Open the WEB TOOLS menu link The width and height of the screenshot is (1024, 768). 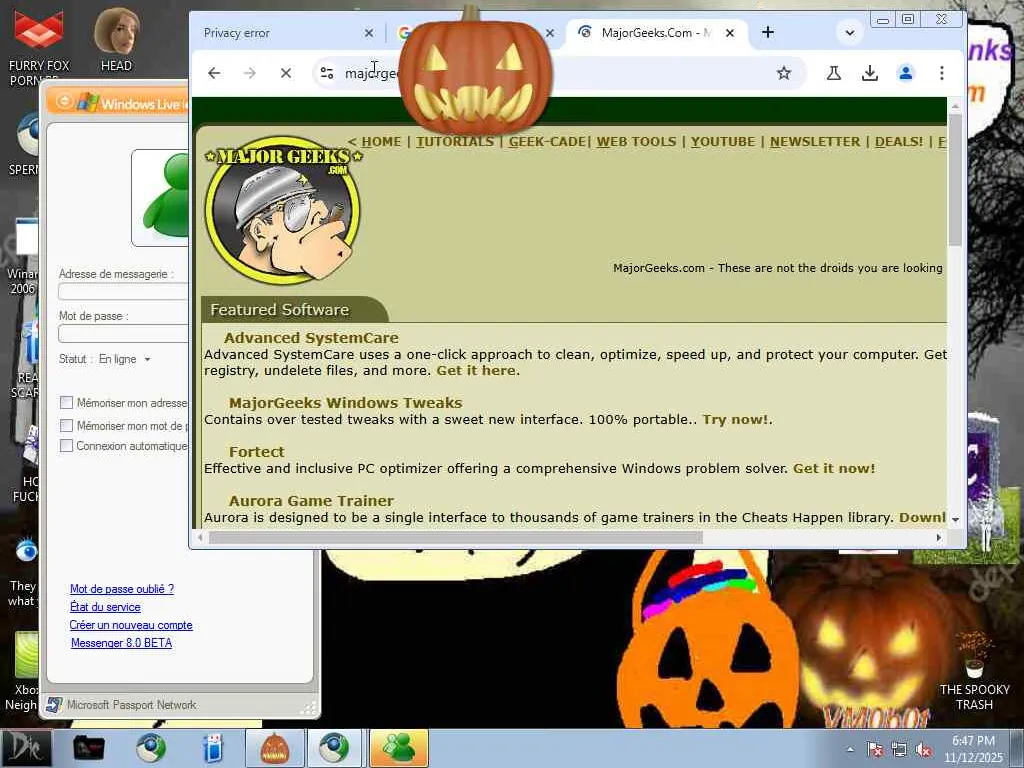636,142
